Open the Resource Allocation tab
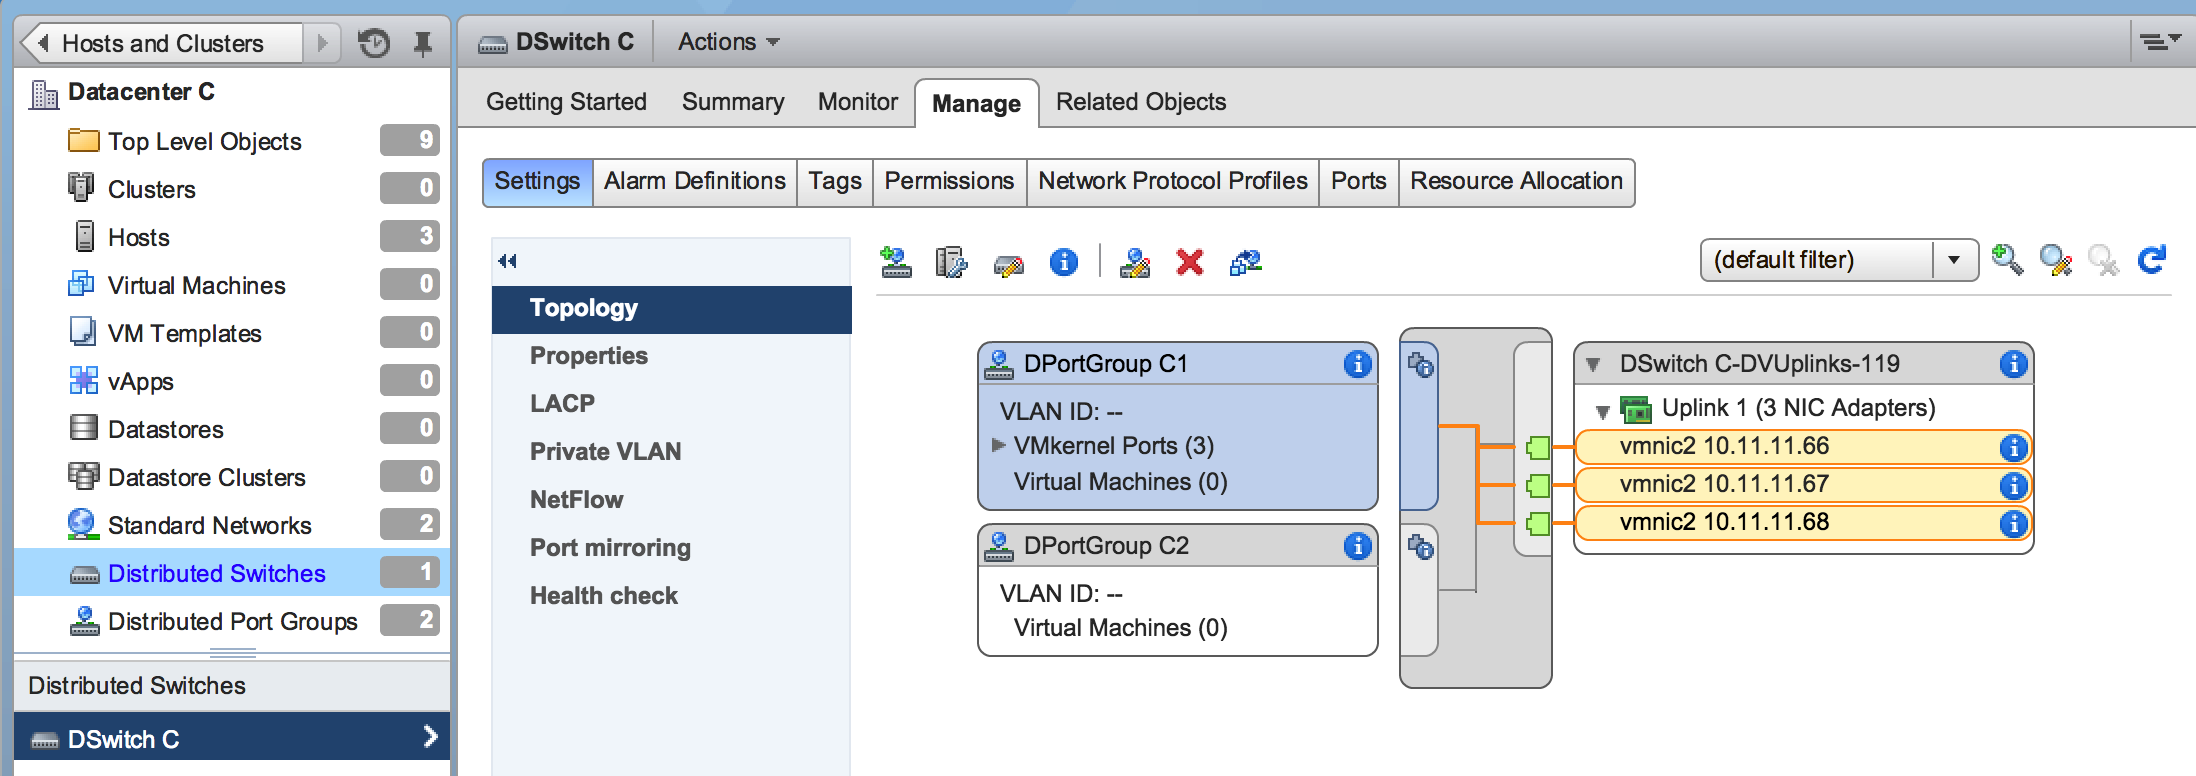The height and width of the screenshot is (776, 2196). tap(1515, 181)
